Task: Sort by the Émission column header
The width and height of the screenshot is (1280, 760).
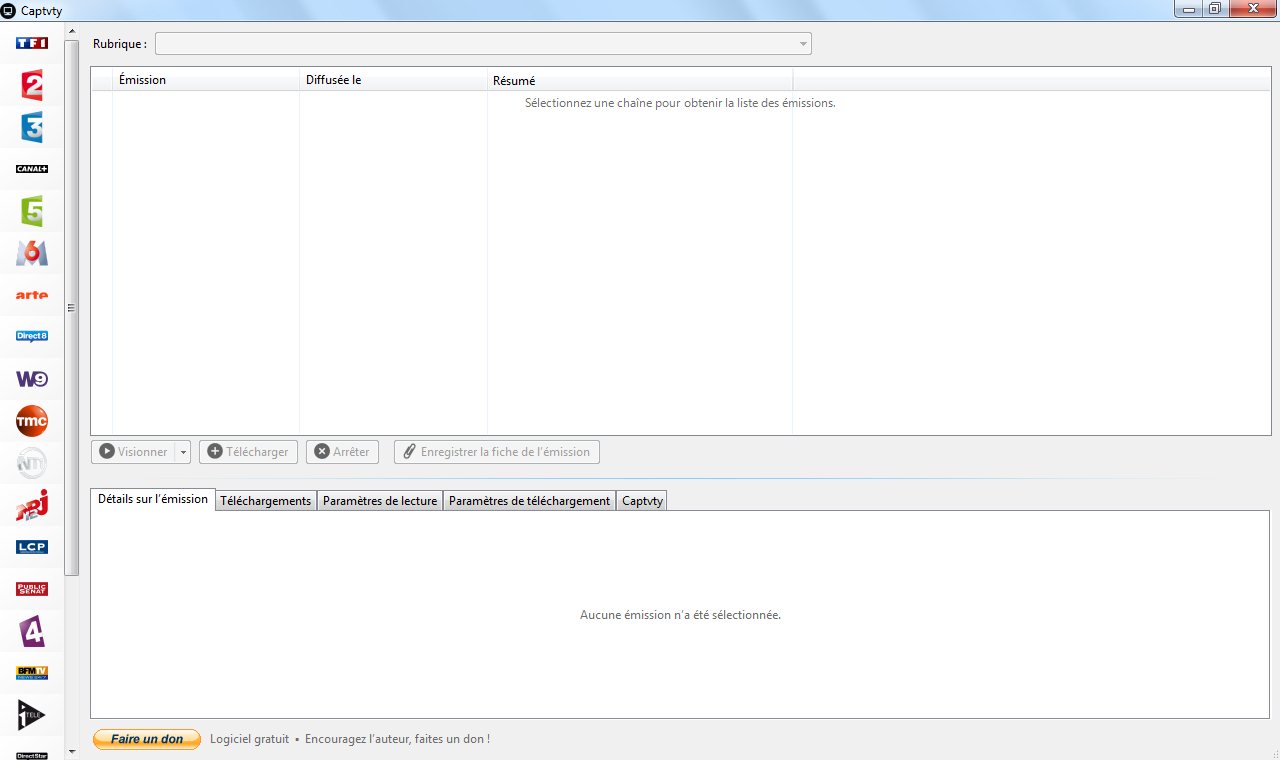Action: (x=206, y=80)
